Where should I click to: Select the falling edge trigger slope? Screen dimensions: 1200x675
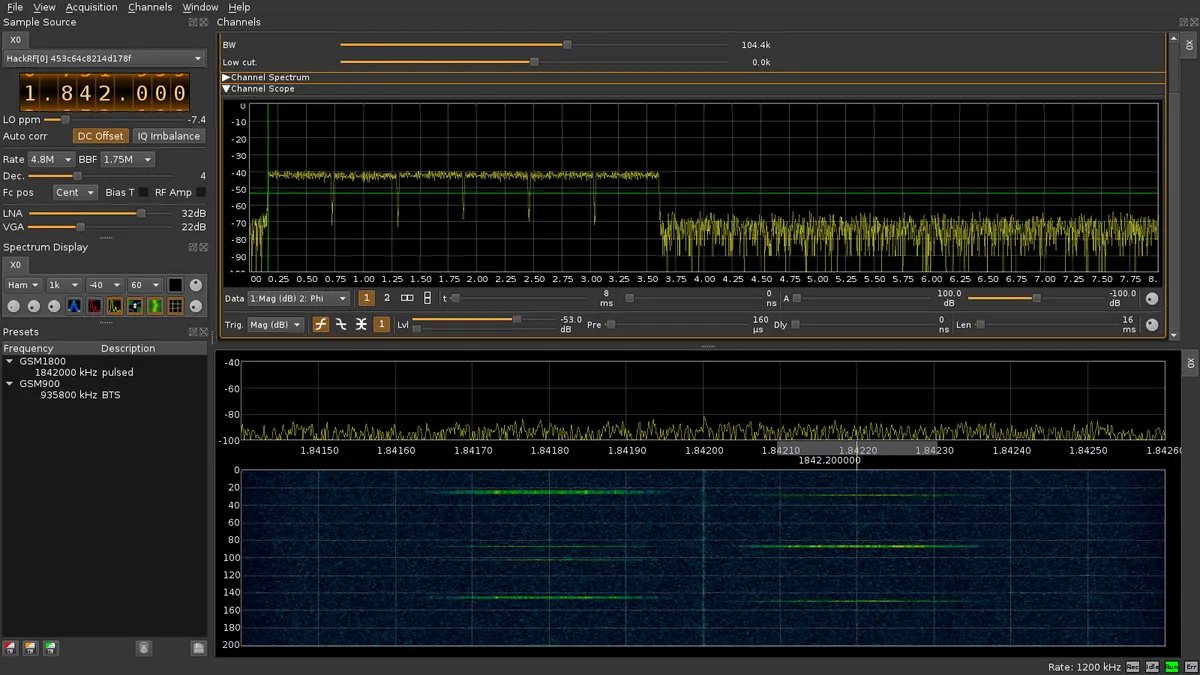pos(341,324)
